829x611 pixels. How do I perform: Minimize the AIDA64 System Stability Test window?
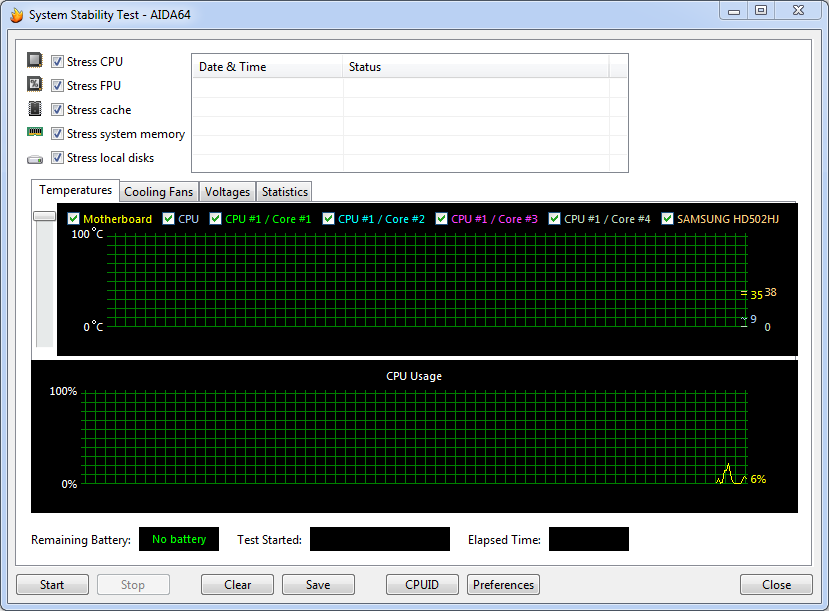pyautogui.click(x=734, y=11)
